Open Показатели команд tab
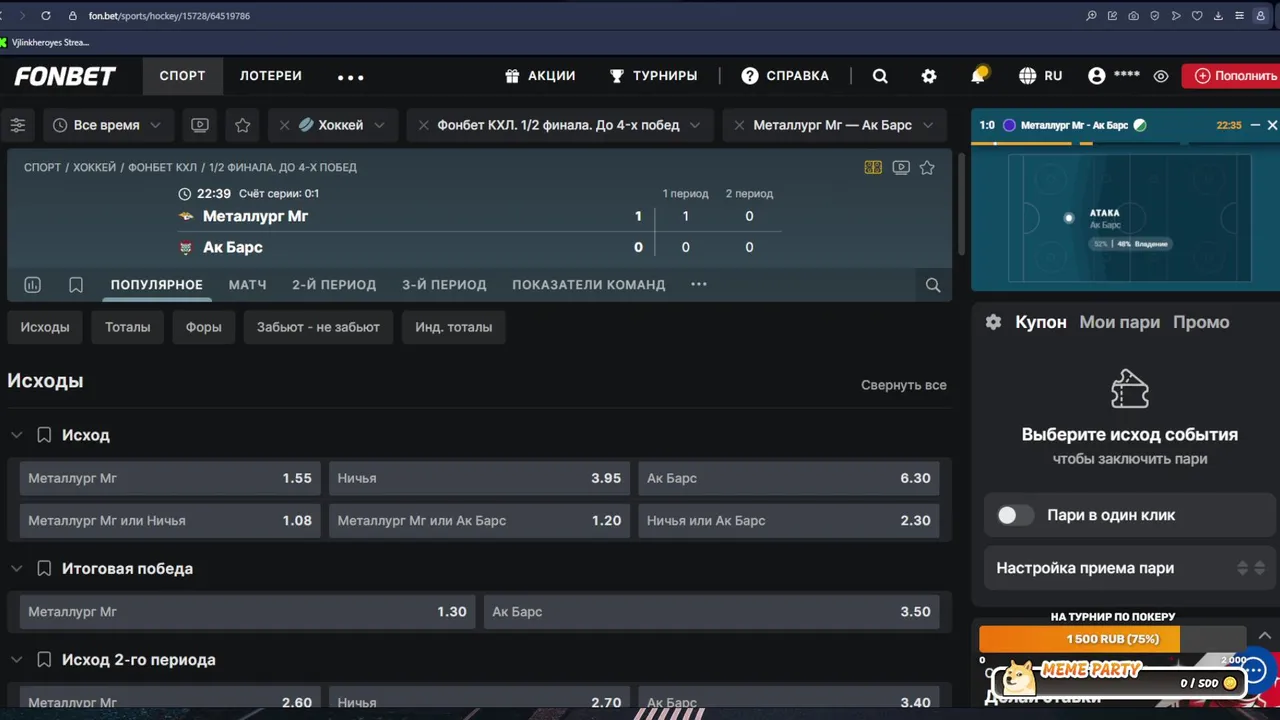This screenshot has height=720, width=1280. [x=588, y=285]
